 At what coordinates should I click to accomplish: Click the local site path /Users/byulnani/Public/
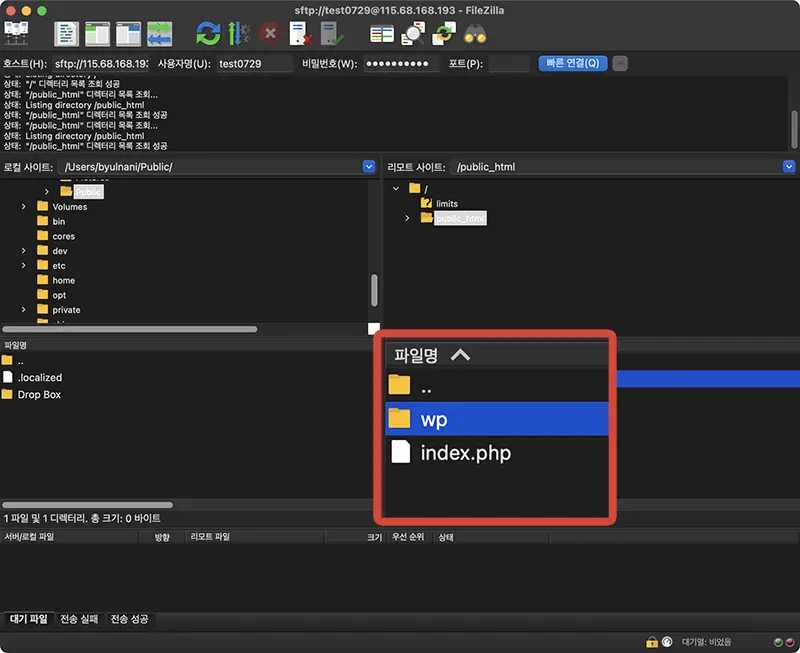[118, 167]
